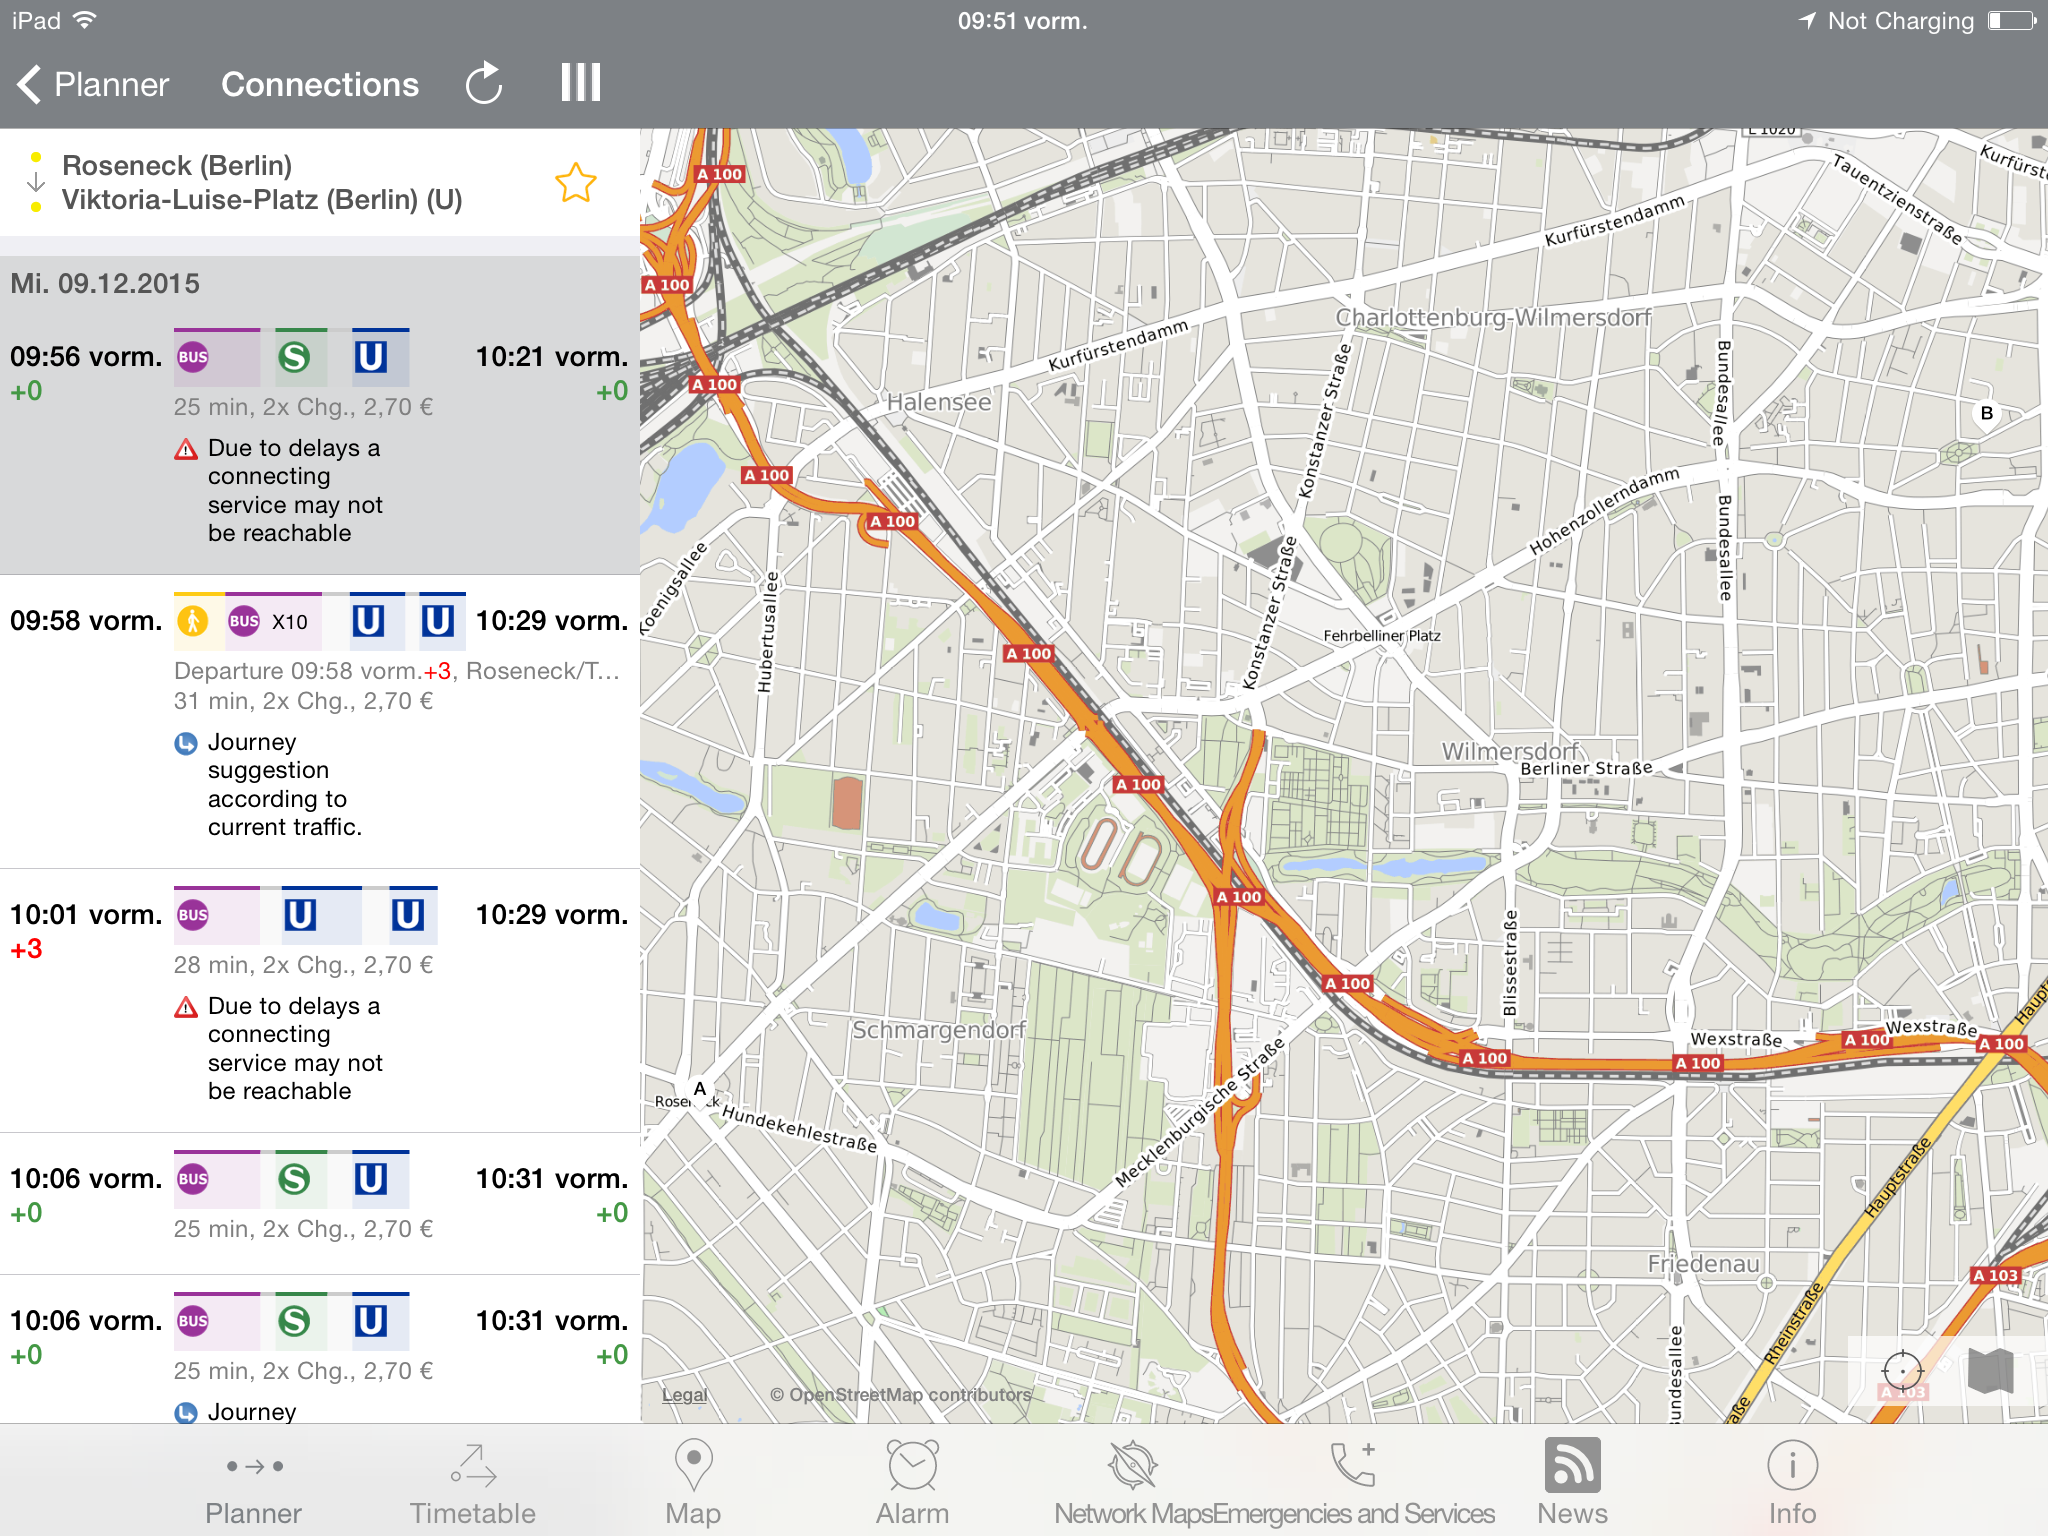
Task: Click the U-Bahn icon in the 09:56 connection
Action: [371, 357]
